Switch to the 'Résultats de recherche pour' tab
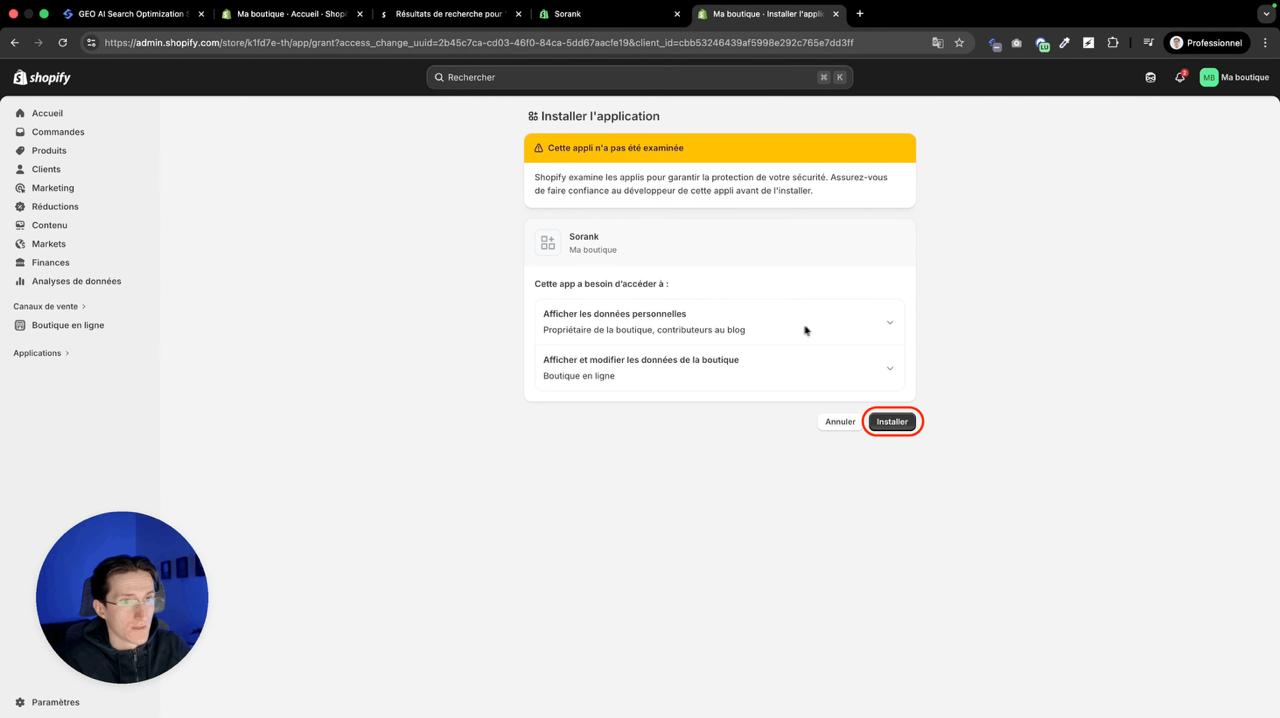Viewport: 1280px width, 718px height. pos(448,13)
